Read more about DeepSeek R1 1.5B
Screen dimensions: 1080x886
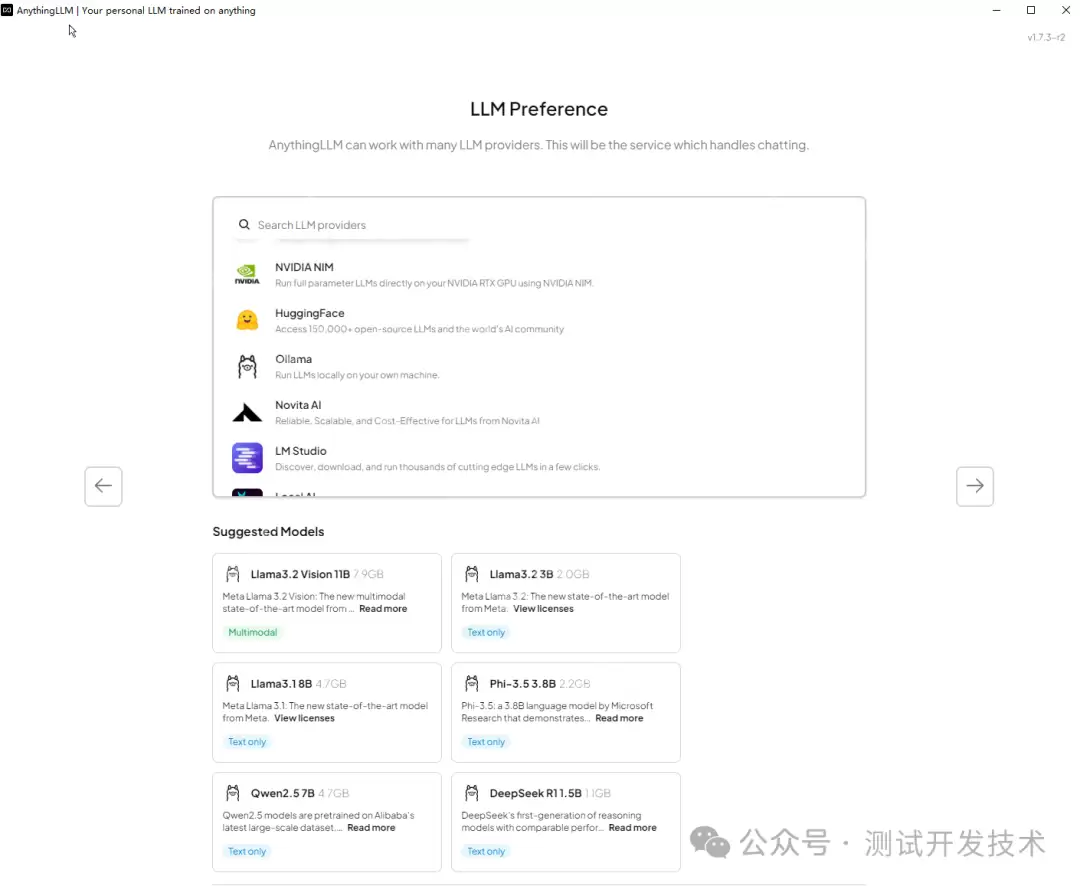pos(632,827)
